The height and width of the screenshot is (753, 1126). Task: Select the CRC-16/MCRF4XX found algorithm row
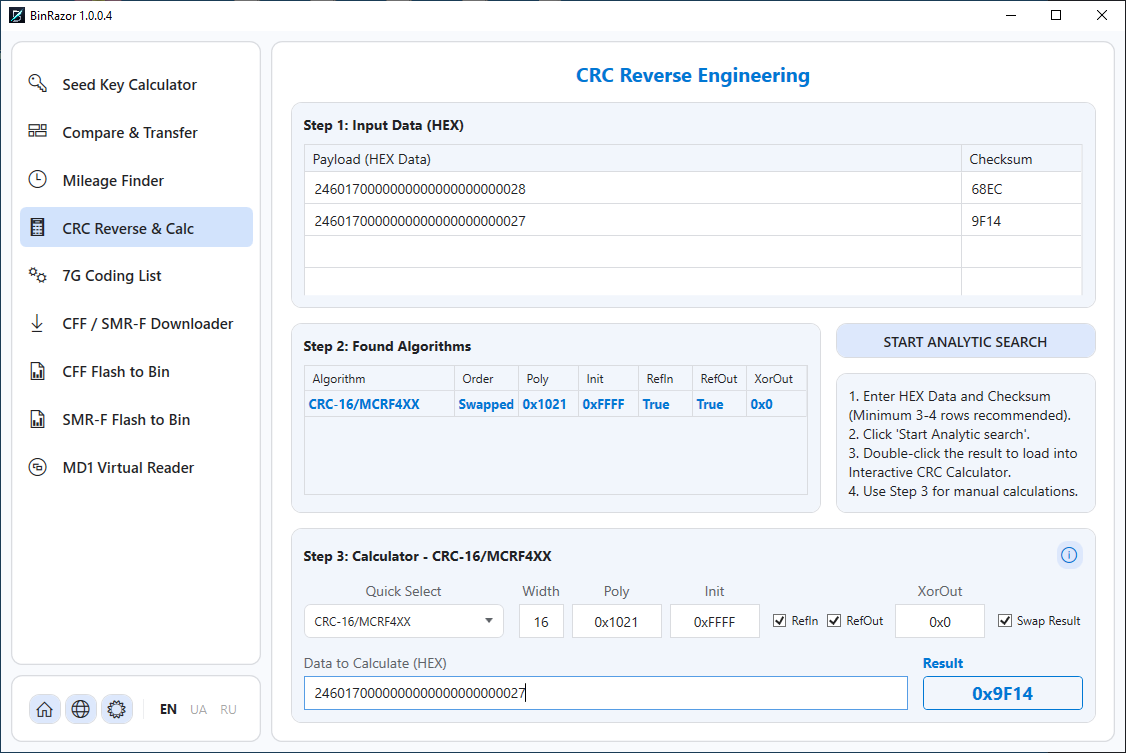[555, 404]
